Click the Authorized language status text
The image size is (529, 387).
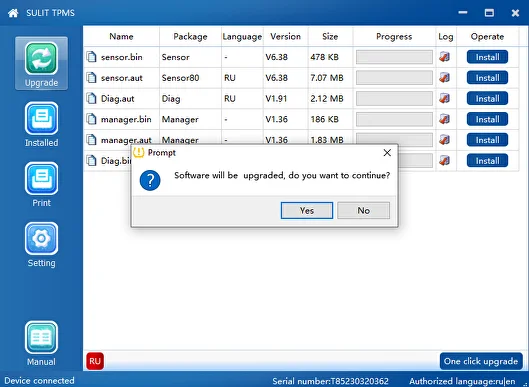[x=462, y=381]
